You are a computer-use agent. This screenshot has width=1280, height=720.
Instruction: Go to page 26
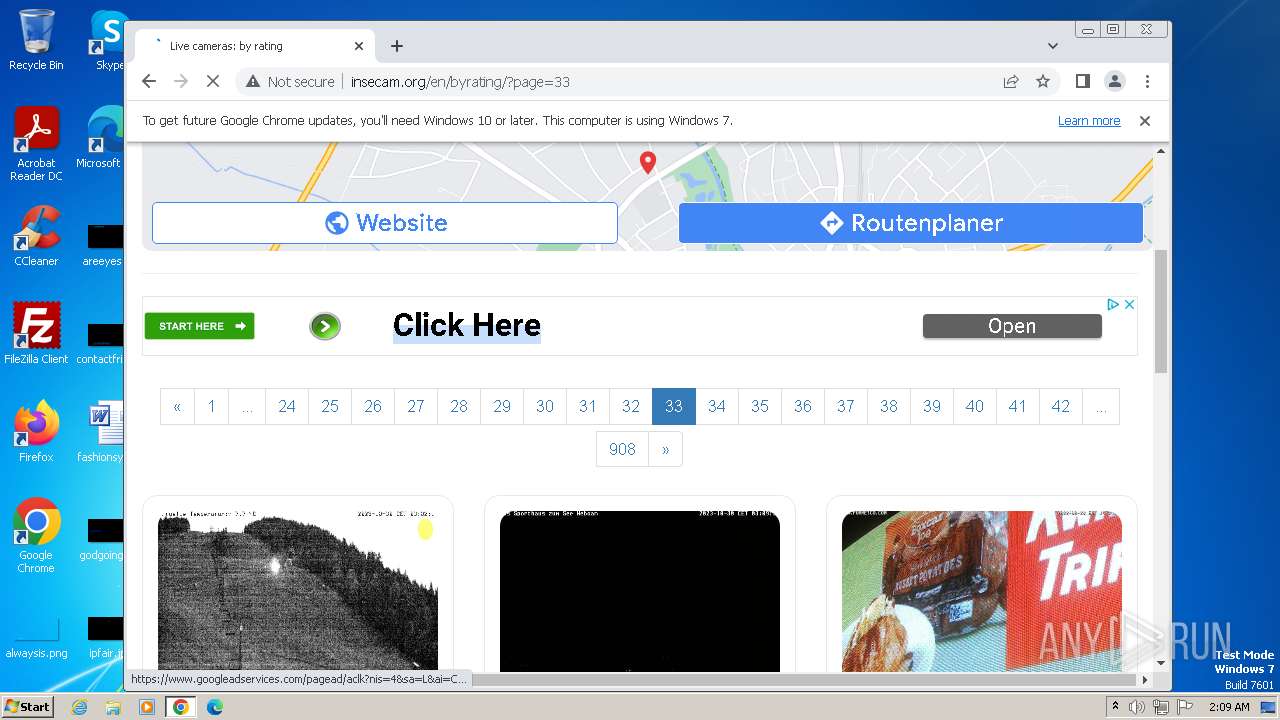(x=373, y=406)
